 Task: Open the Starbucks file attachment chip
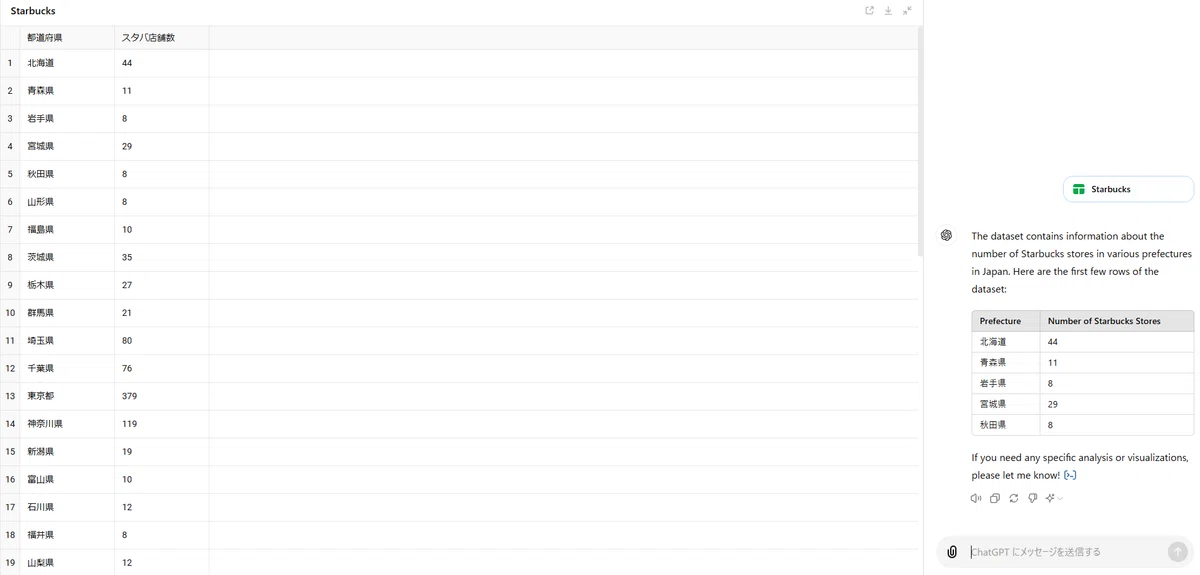(x=1128, y=189)
